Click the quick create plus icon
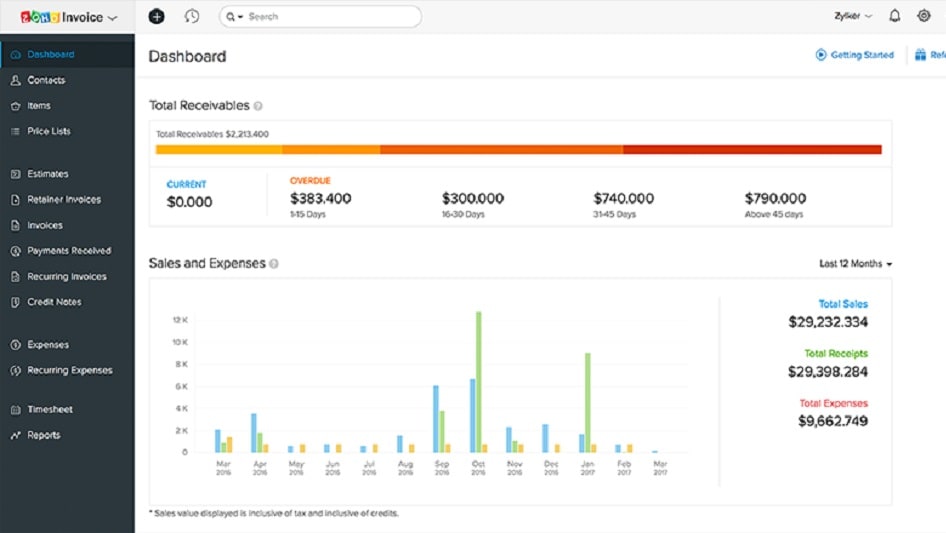The width and height of the screenshot is (946, 533). (156, 16)
